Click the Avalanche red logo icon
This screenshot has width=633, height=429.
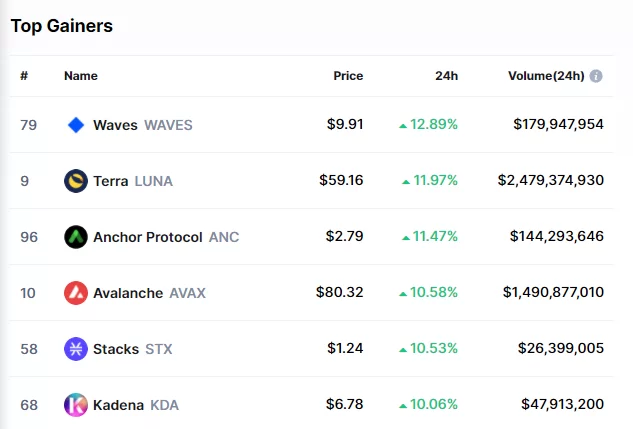point(76,293)
